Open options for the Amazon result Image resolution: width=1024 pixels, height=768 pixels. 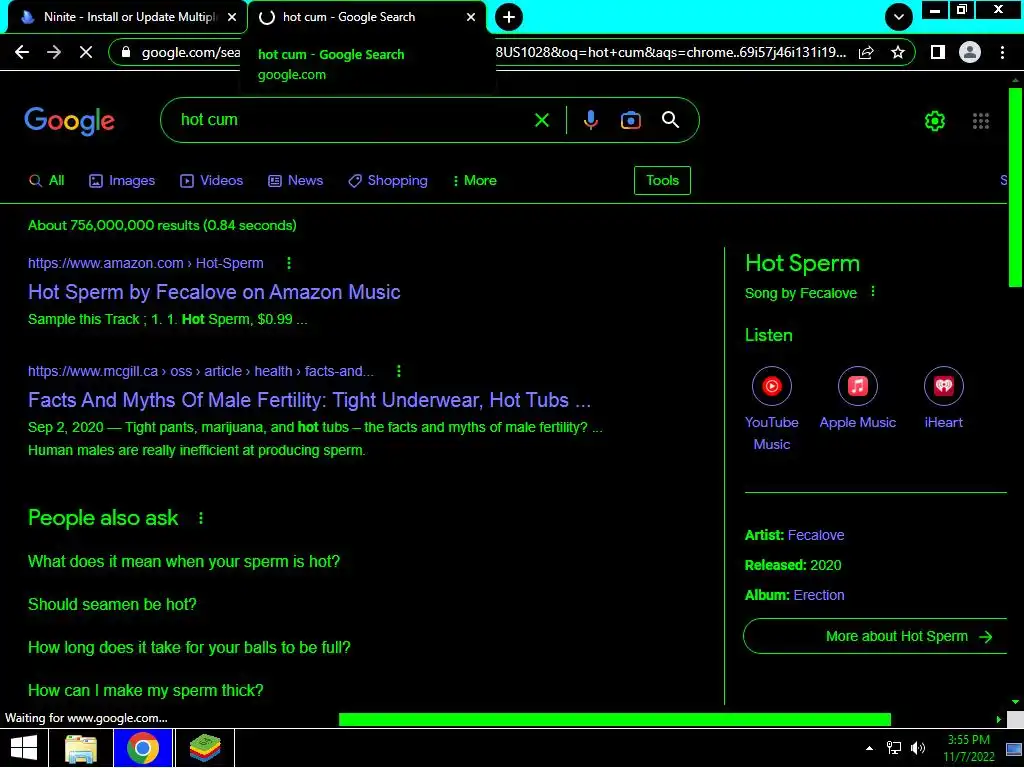289,263
